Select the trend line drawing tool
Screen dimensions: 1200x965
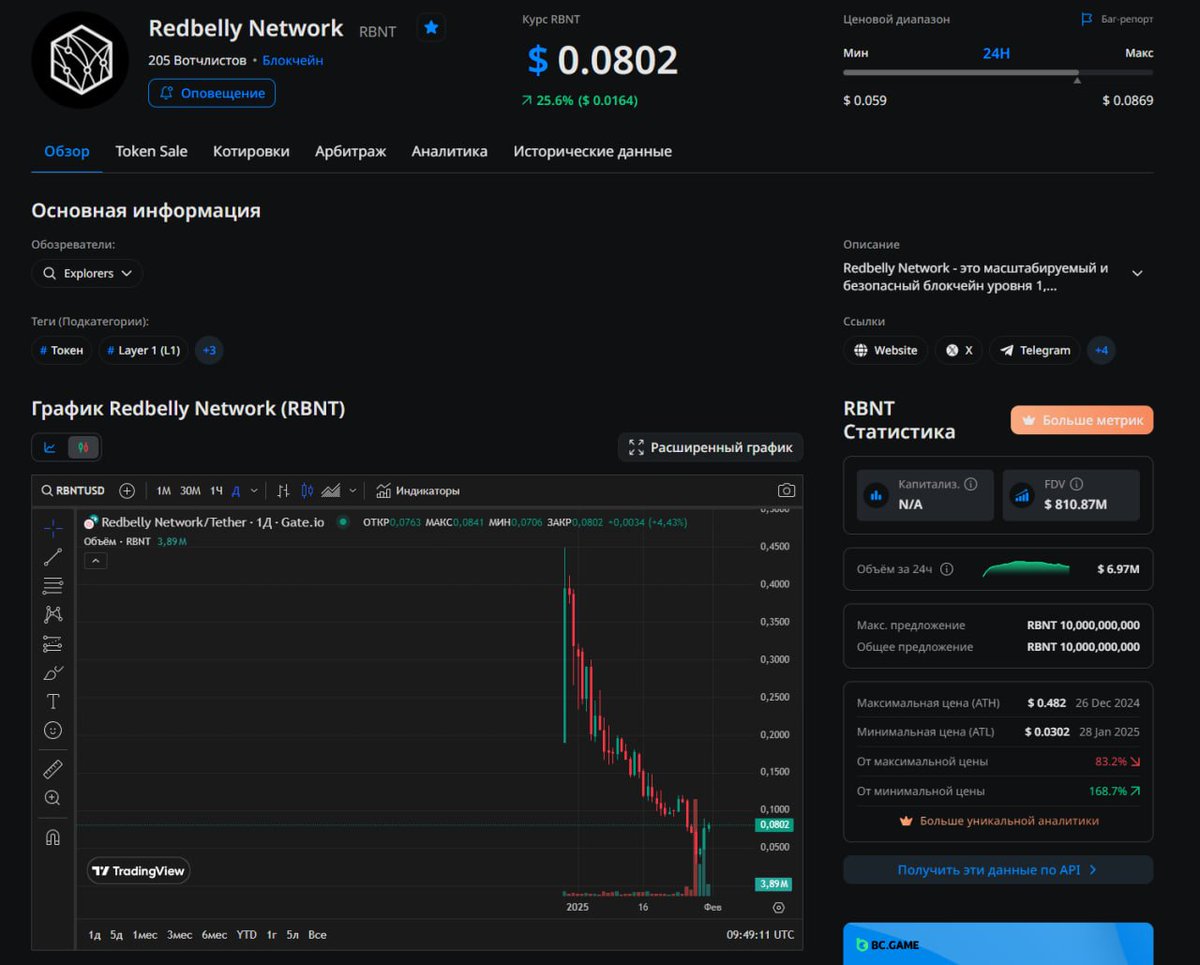click(53, 557)
